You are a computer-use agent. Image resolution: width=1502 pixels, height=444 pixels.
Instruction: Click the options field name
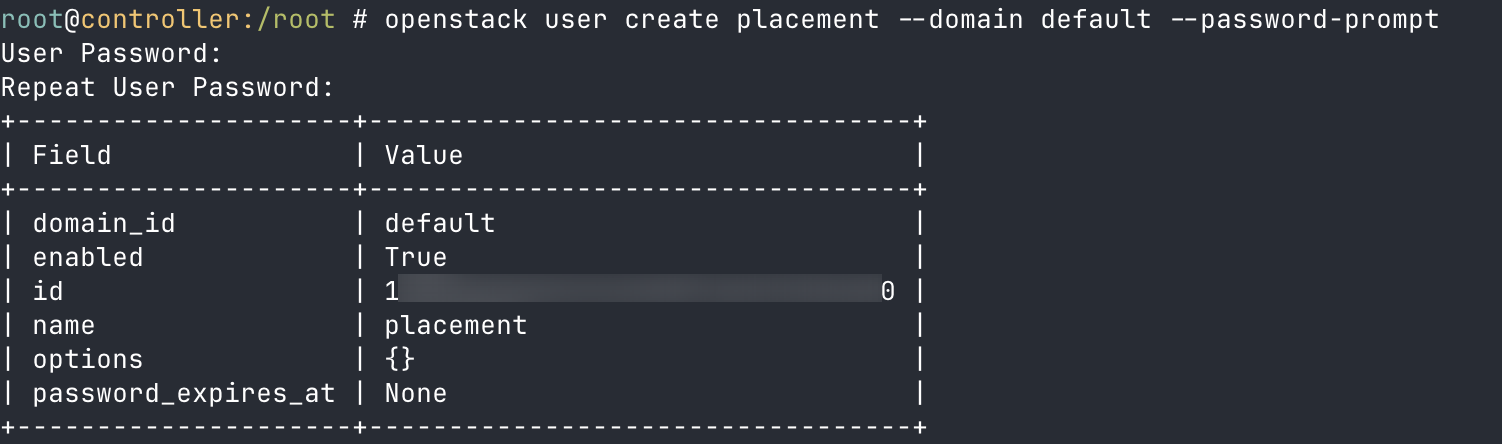coord(88,359)
